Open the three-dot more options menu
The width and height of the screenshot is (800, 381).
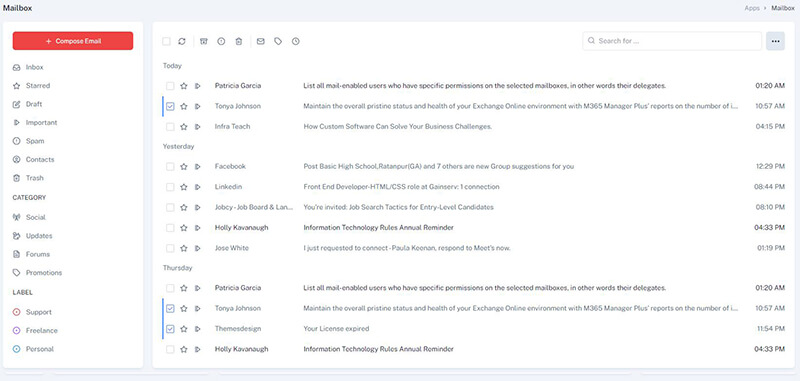pyautogui.click(x=775, y=41)
